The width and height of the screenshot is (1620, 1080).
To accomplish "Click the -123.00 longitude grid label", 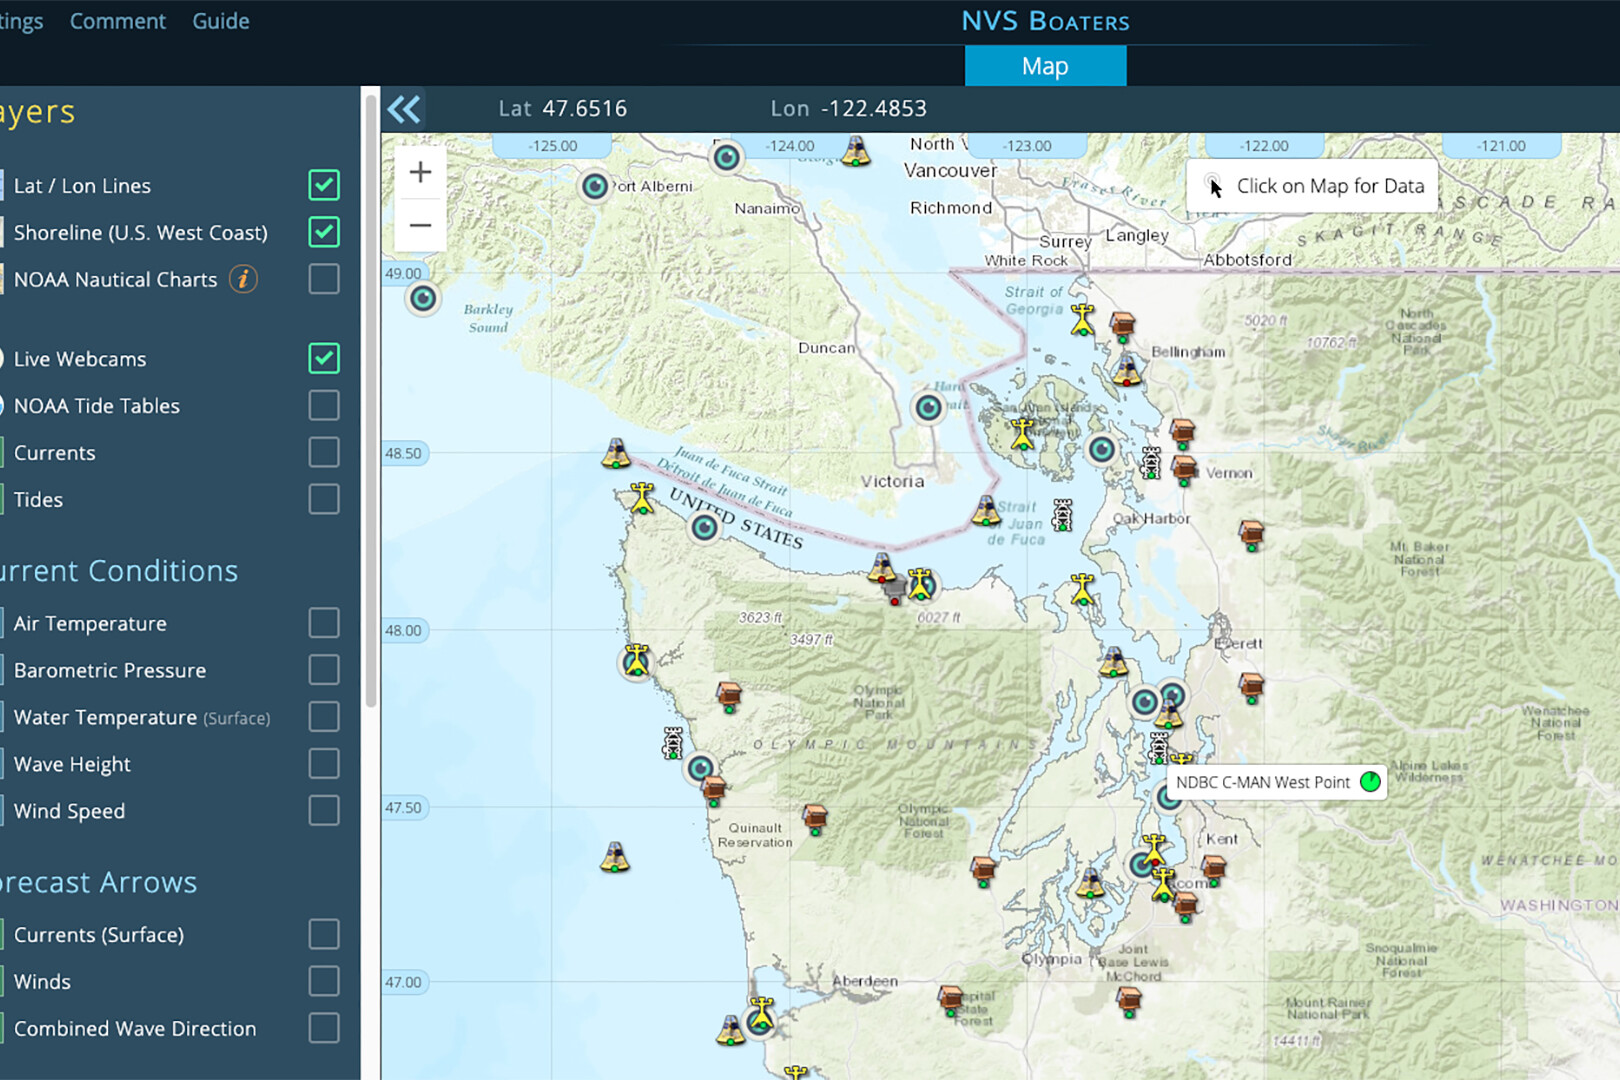I will point(1027,146).
